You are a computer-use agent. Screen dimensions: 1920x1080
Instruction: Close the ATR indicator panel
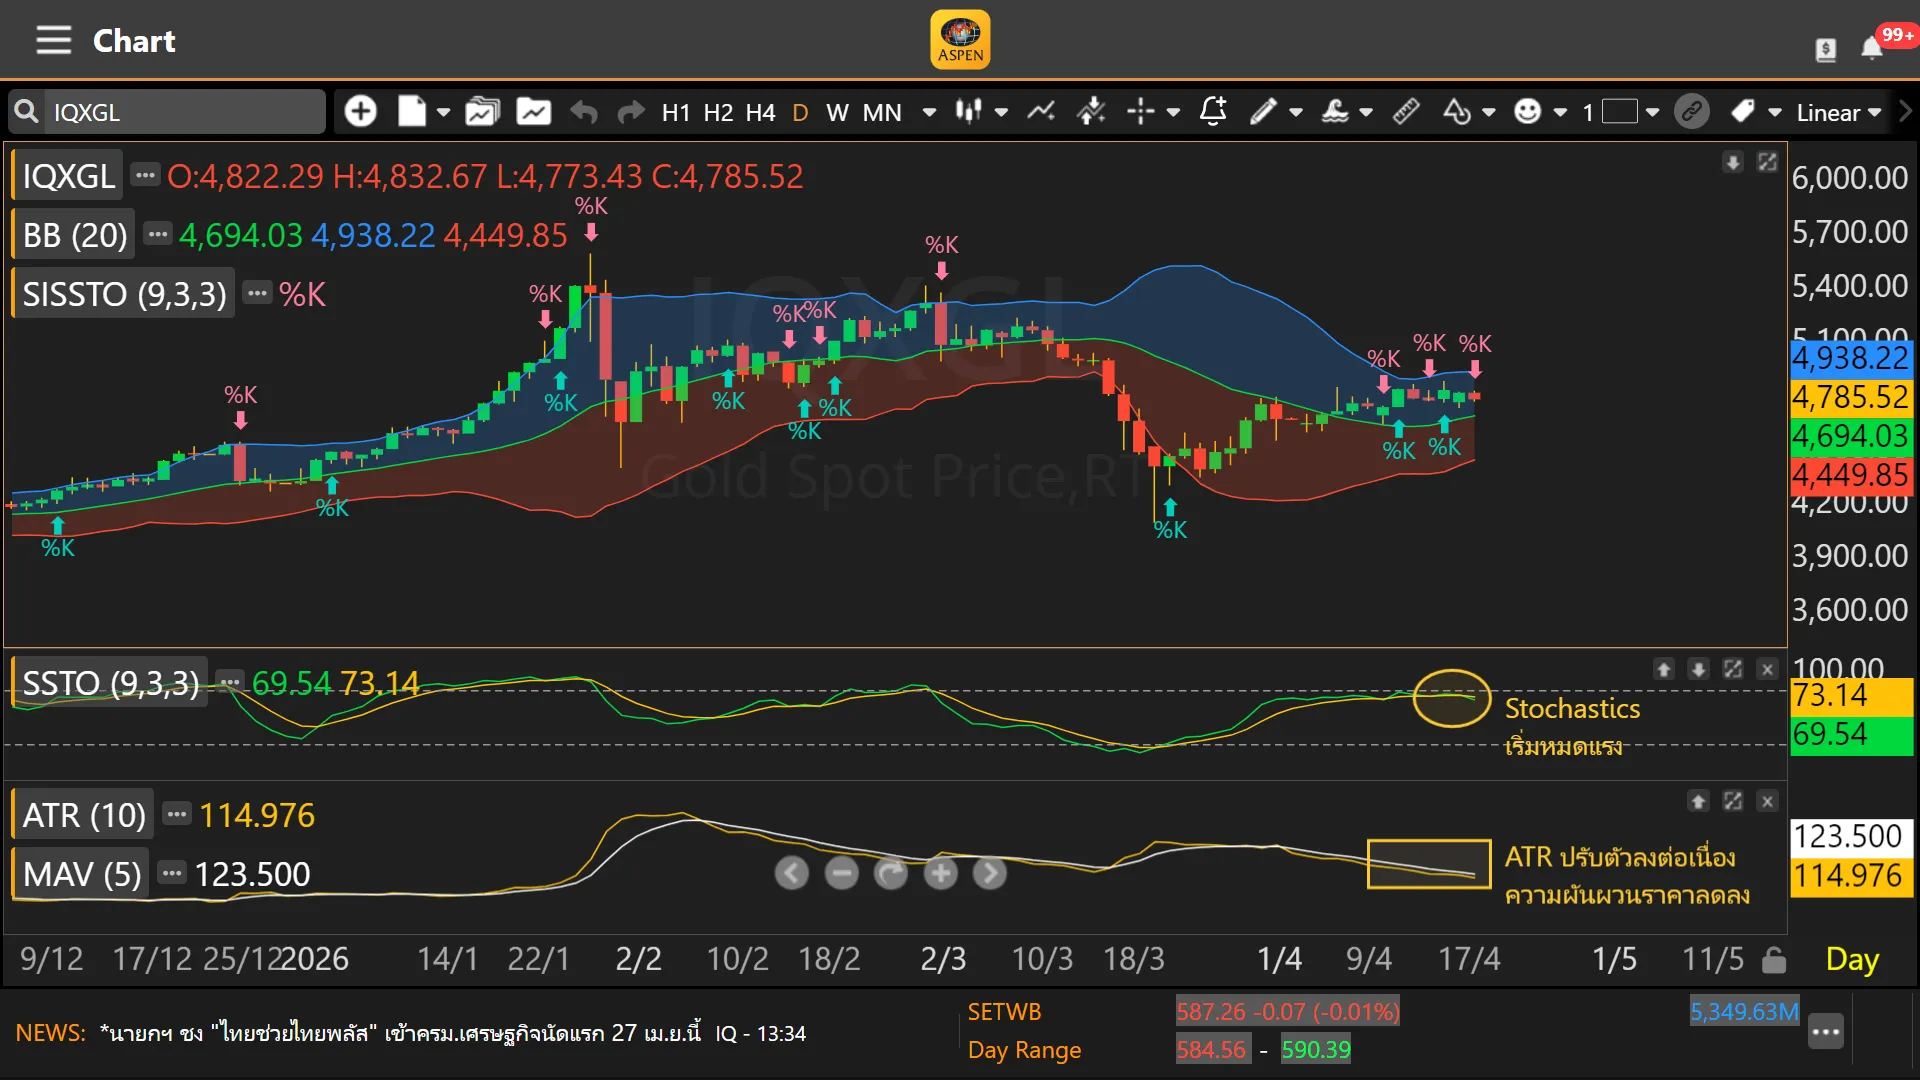[1767, 801]
